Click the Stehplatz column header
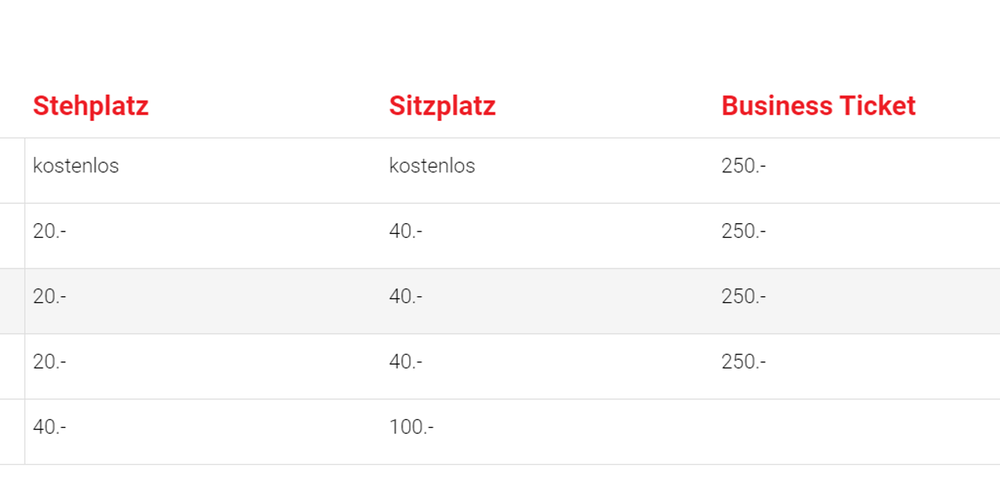The image size is (1000, 500). tap(91, 106)
